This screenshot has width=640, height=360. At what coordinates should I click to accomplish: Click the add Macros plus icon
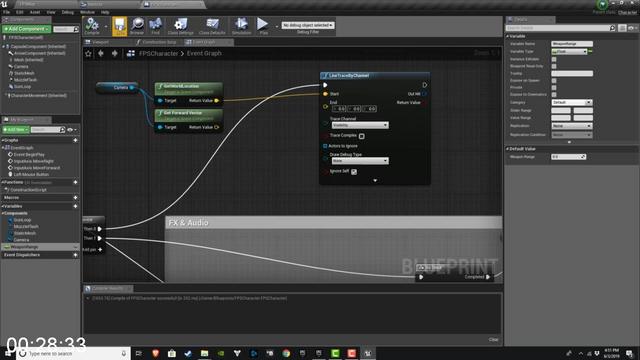[x=76, y=198]
